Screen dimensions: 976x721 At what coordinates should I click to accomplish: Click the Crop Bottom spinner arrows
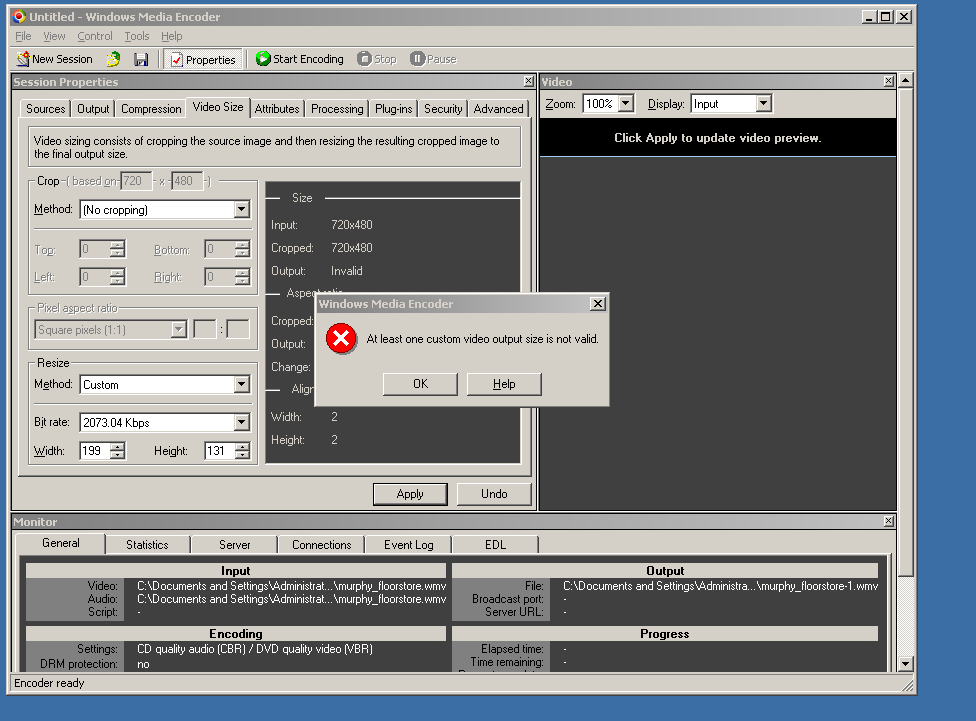point(242,250)
